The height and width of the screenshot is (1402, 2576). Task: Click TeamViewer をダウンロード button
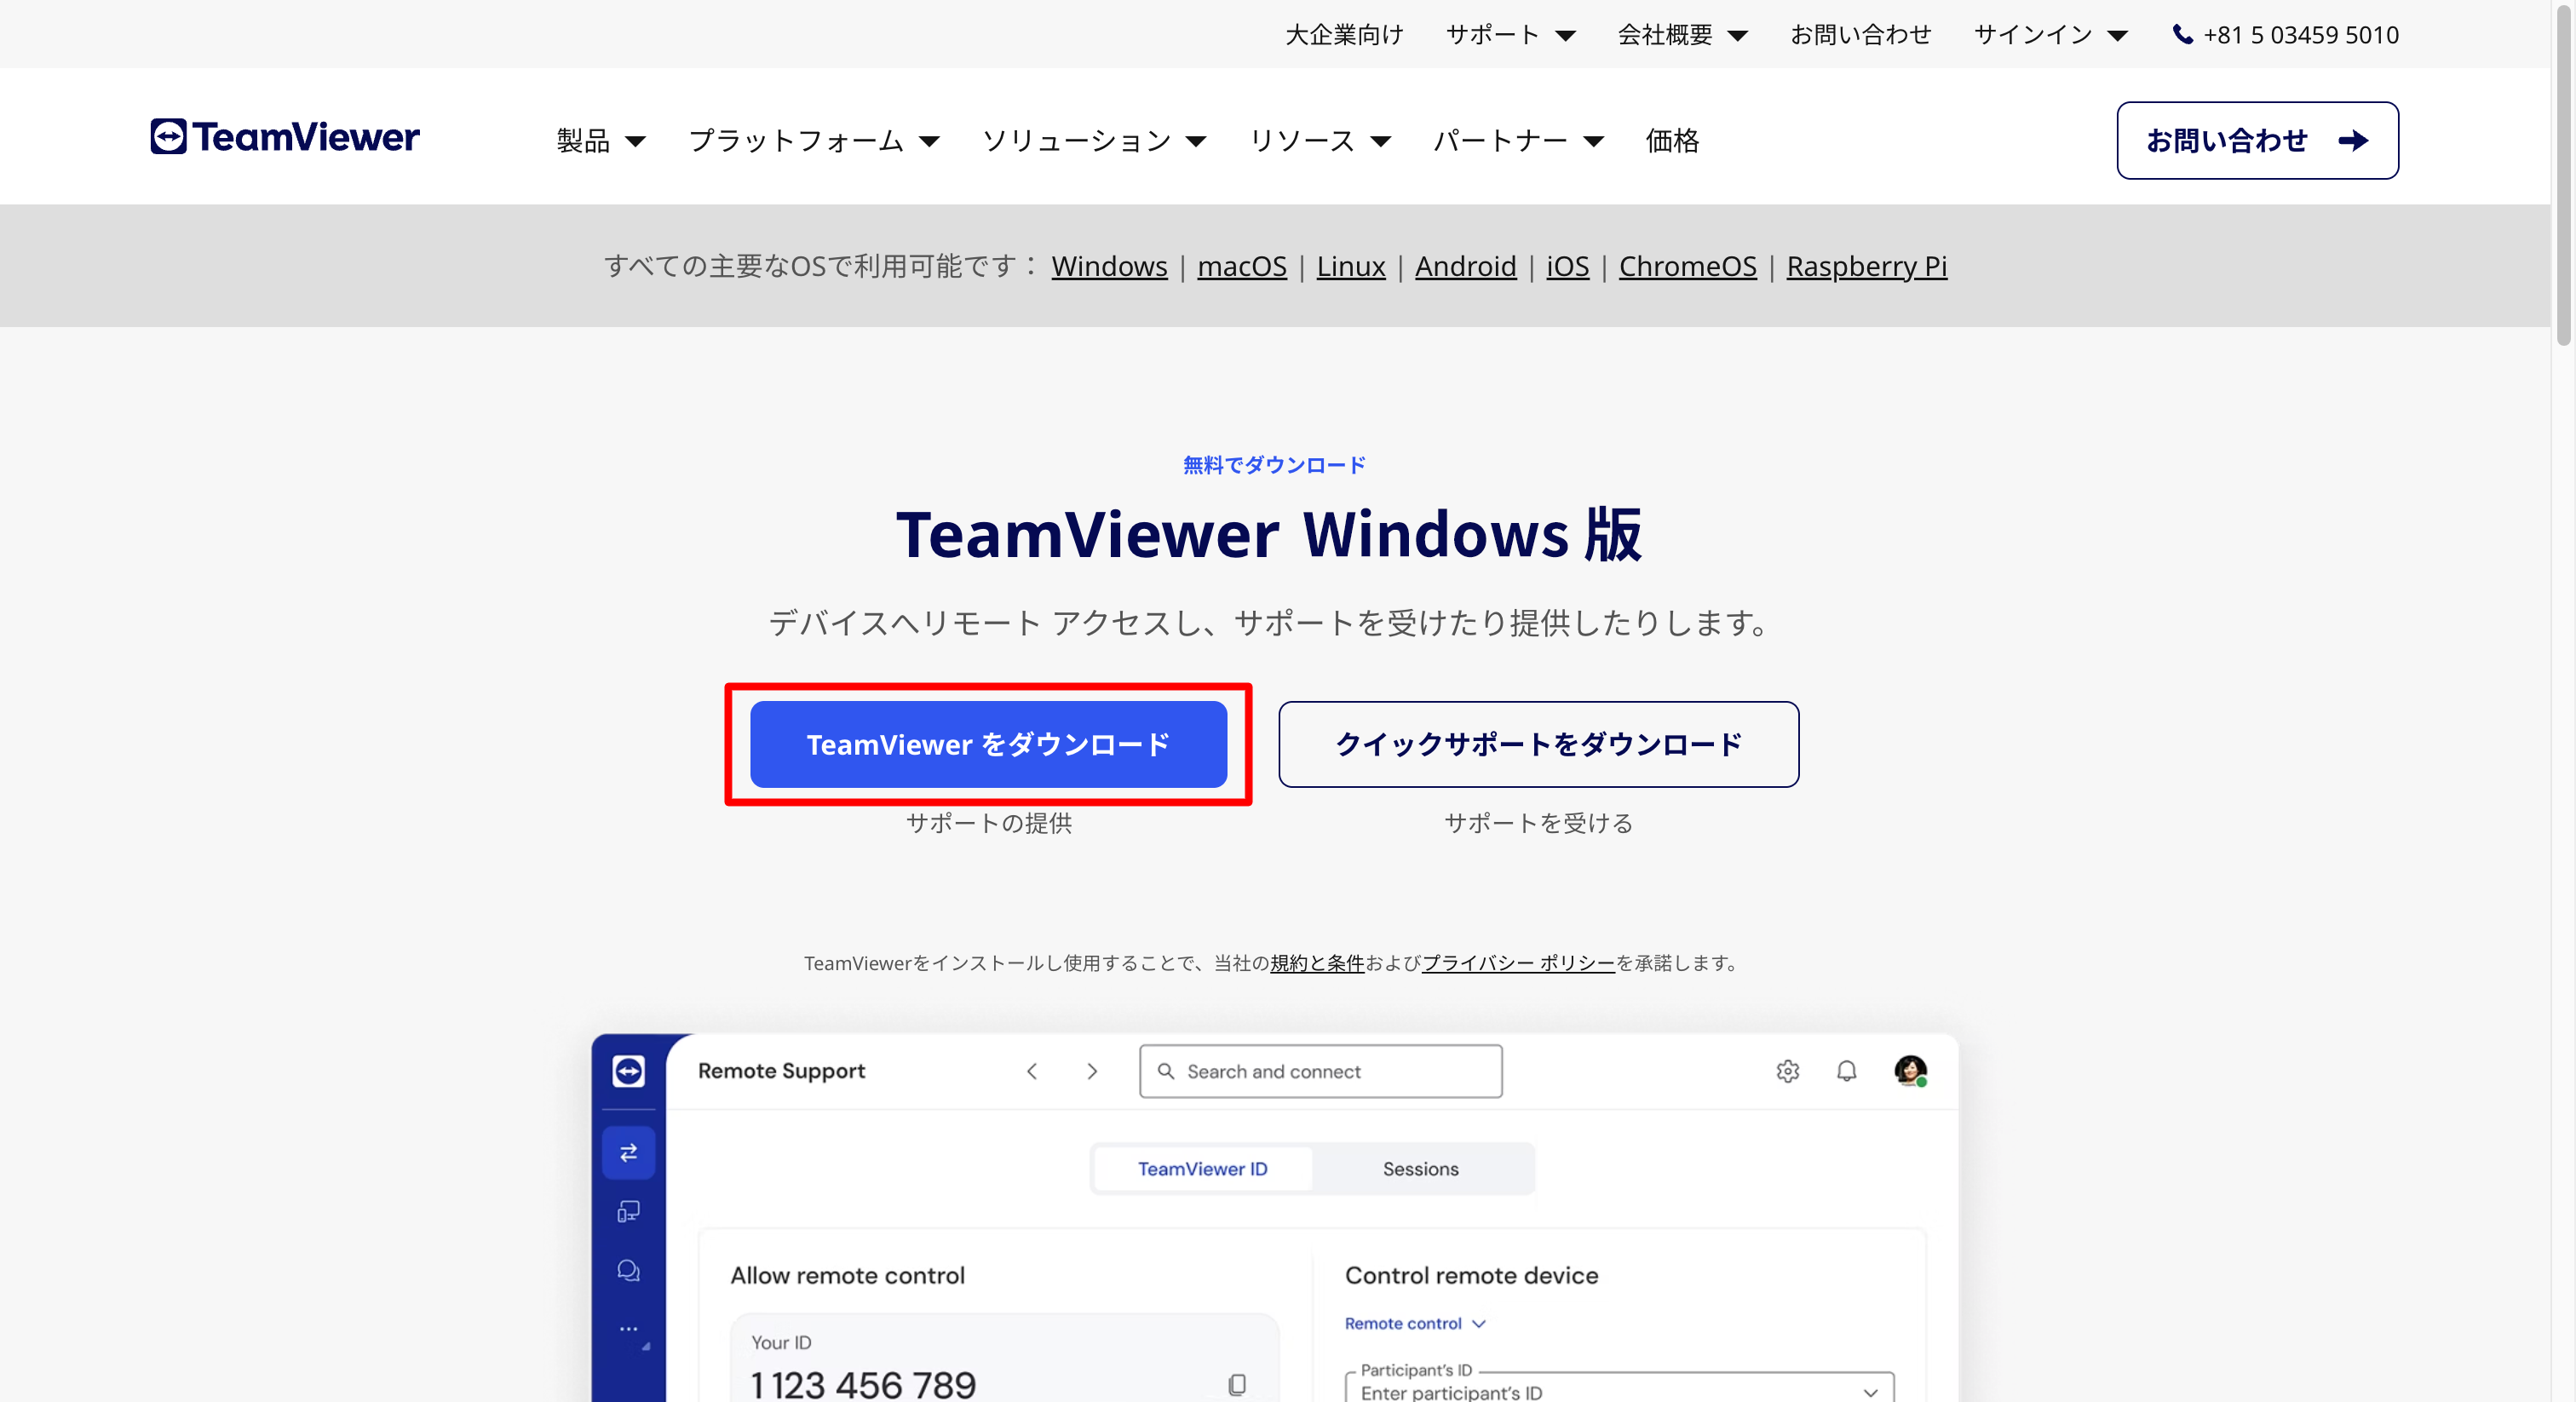[988, 744]
